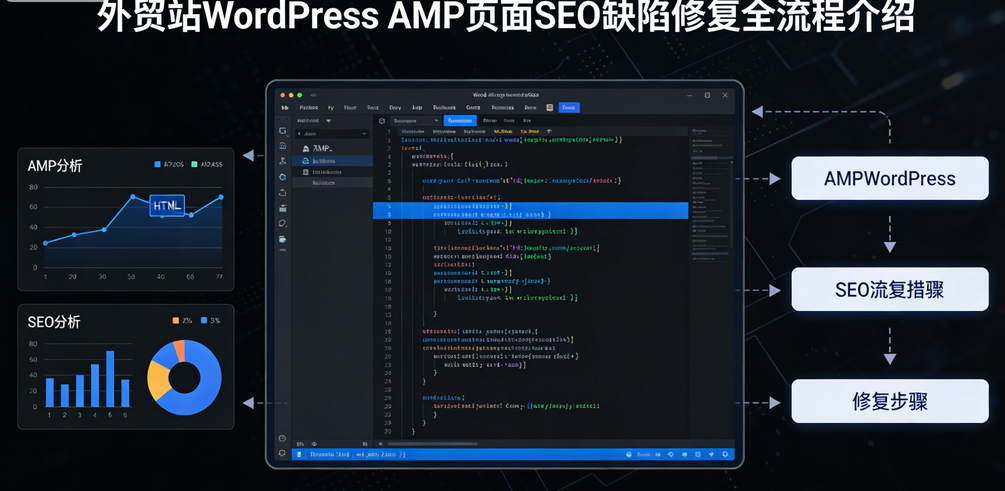This screenshot has height=491, width=1005.
Task: Click the blue circular icon in activity bar
Action: tap(283, 176)
